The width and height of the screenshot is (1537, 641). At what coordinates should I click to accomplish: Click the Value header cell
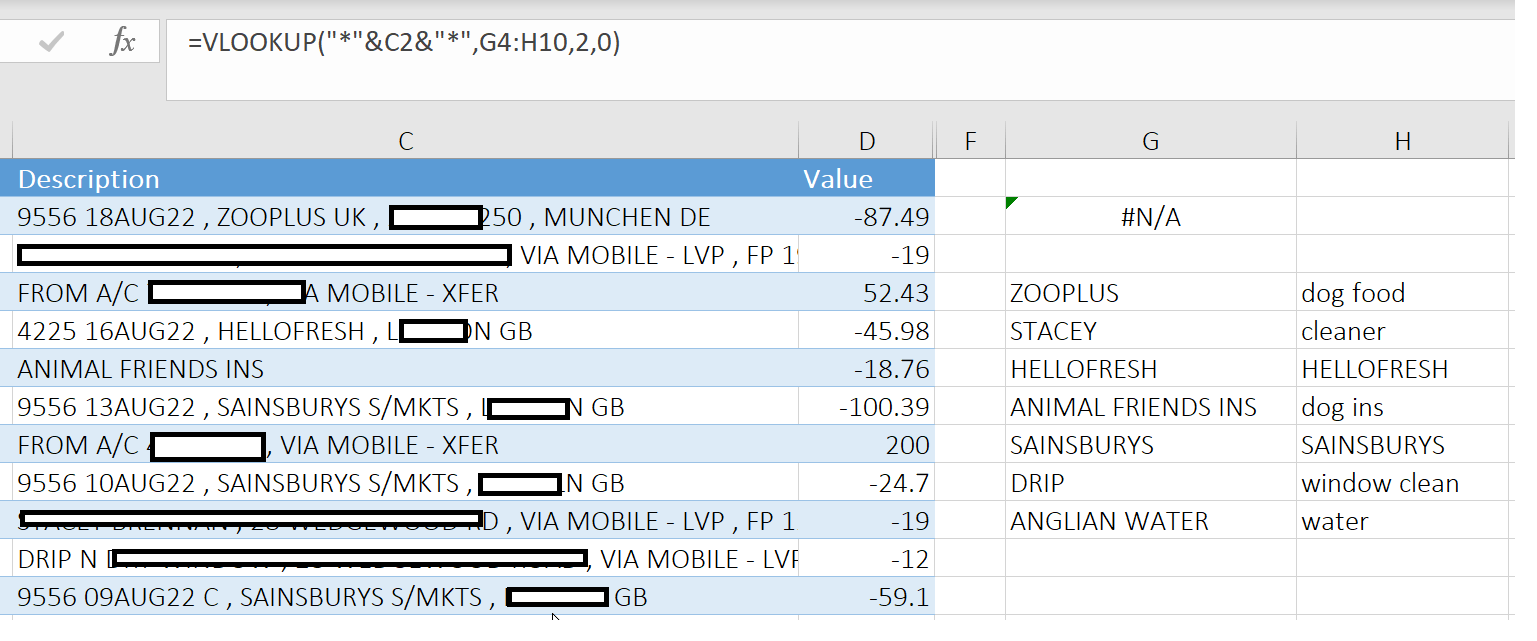[x=866, y=179]
